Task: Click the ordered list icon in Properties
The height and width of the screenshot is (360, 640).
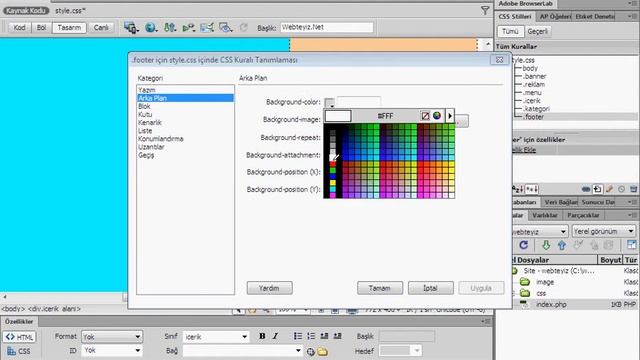Action: tap(311, 336)
